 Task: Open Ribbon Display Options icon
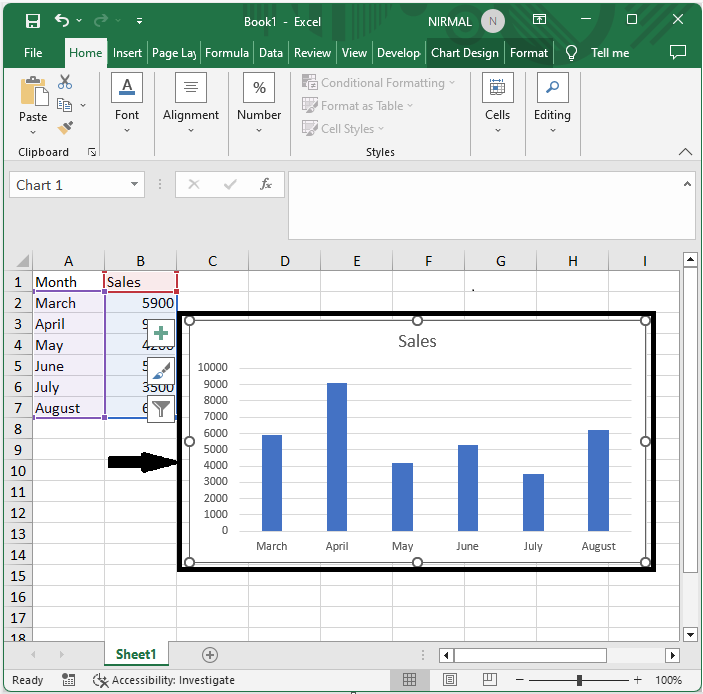click(x=539, y=19)
